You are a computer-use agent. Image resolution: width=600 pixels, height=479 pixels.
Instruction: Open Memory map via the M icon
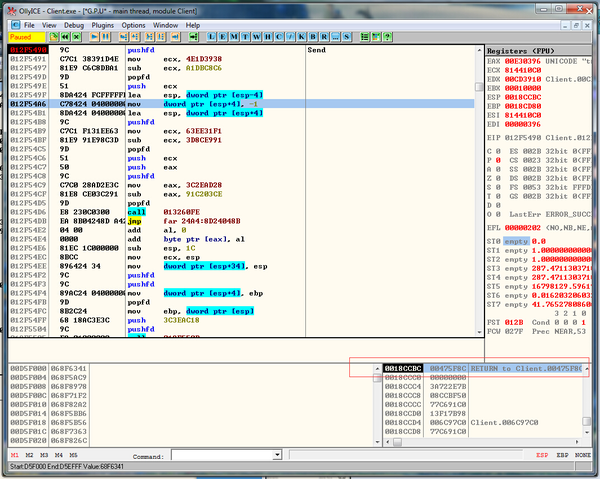point(235,36)
